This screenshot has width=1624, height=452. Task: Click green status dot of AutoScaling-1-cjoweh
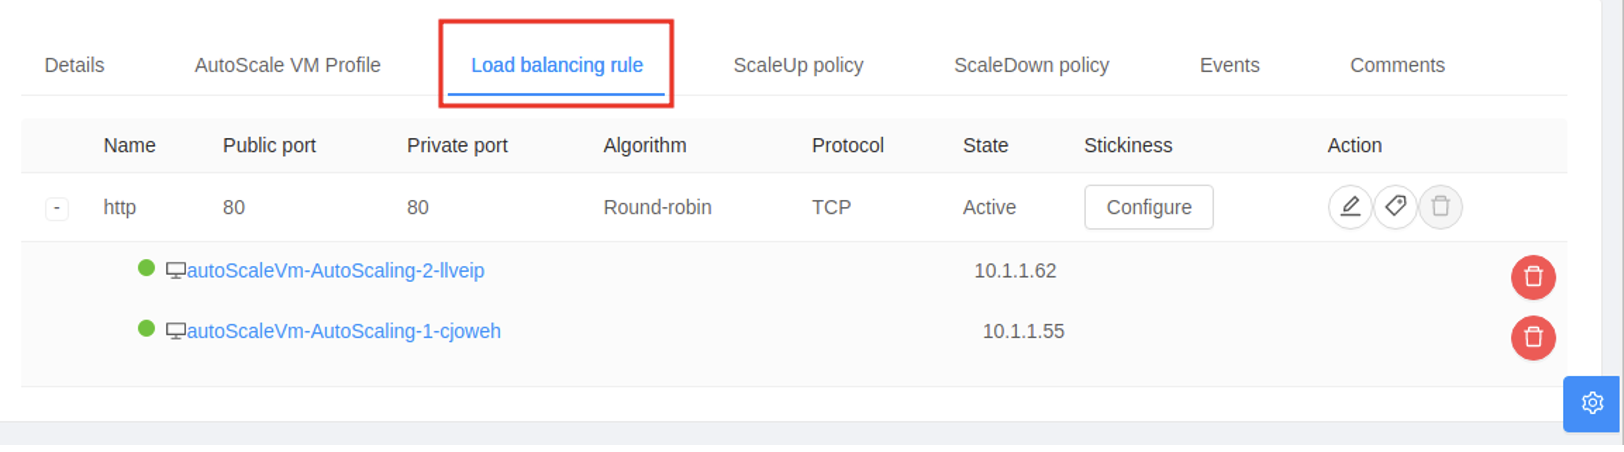(146, 328)
